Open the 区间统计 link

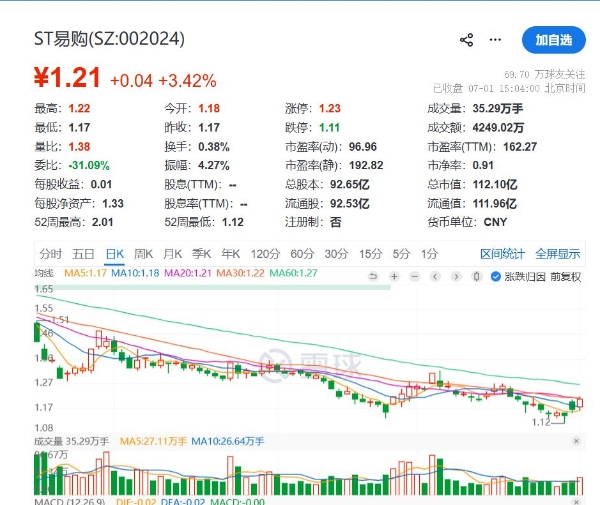click(502, 254)
